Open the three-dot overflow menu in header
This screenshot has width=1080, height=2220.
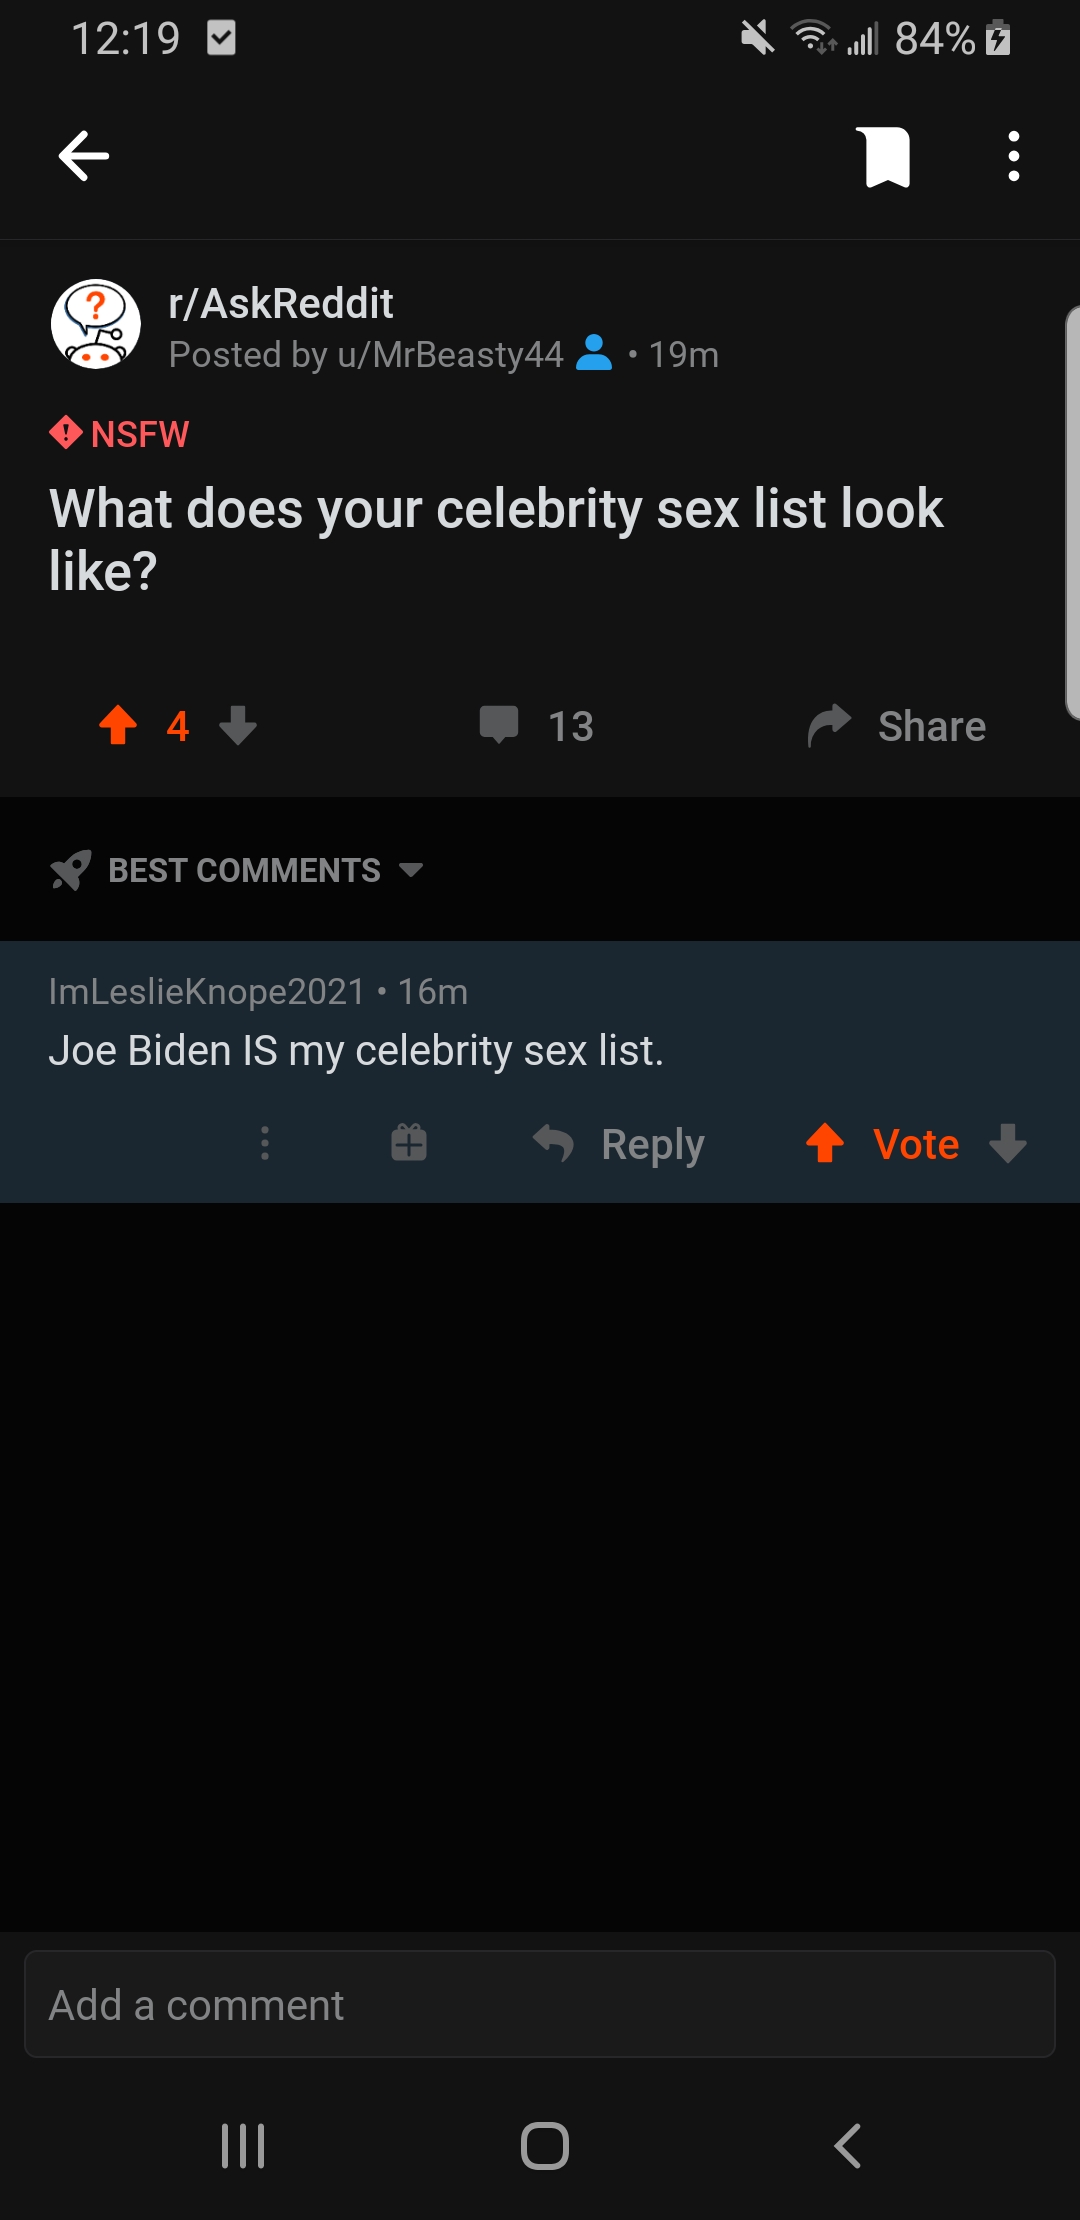[x=1014, y=156]
